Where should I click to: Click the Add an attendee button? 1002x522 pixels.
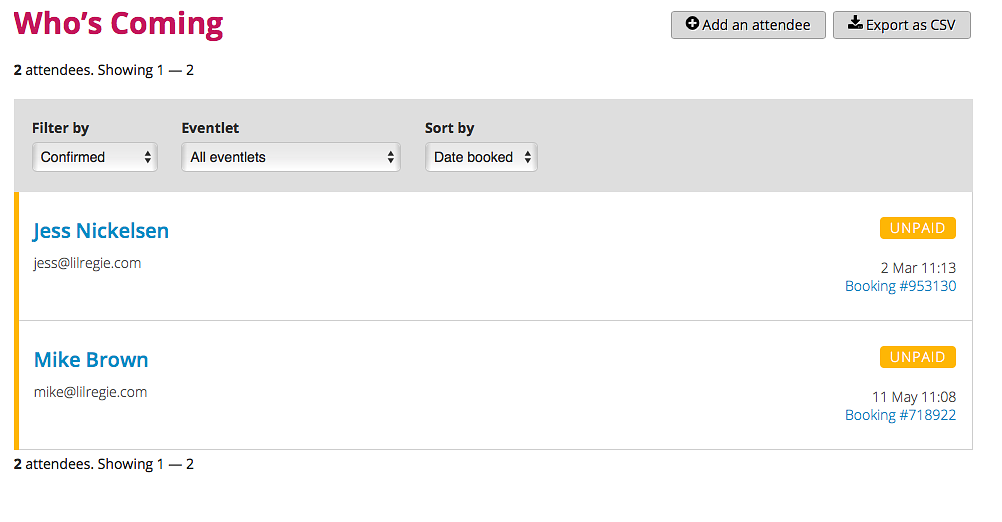click(x=748, y=25)
